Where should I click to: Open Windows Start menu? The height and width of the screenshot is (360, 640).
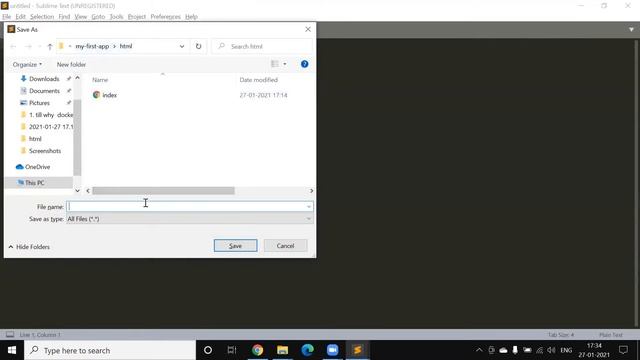point(12,350)
